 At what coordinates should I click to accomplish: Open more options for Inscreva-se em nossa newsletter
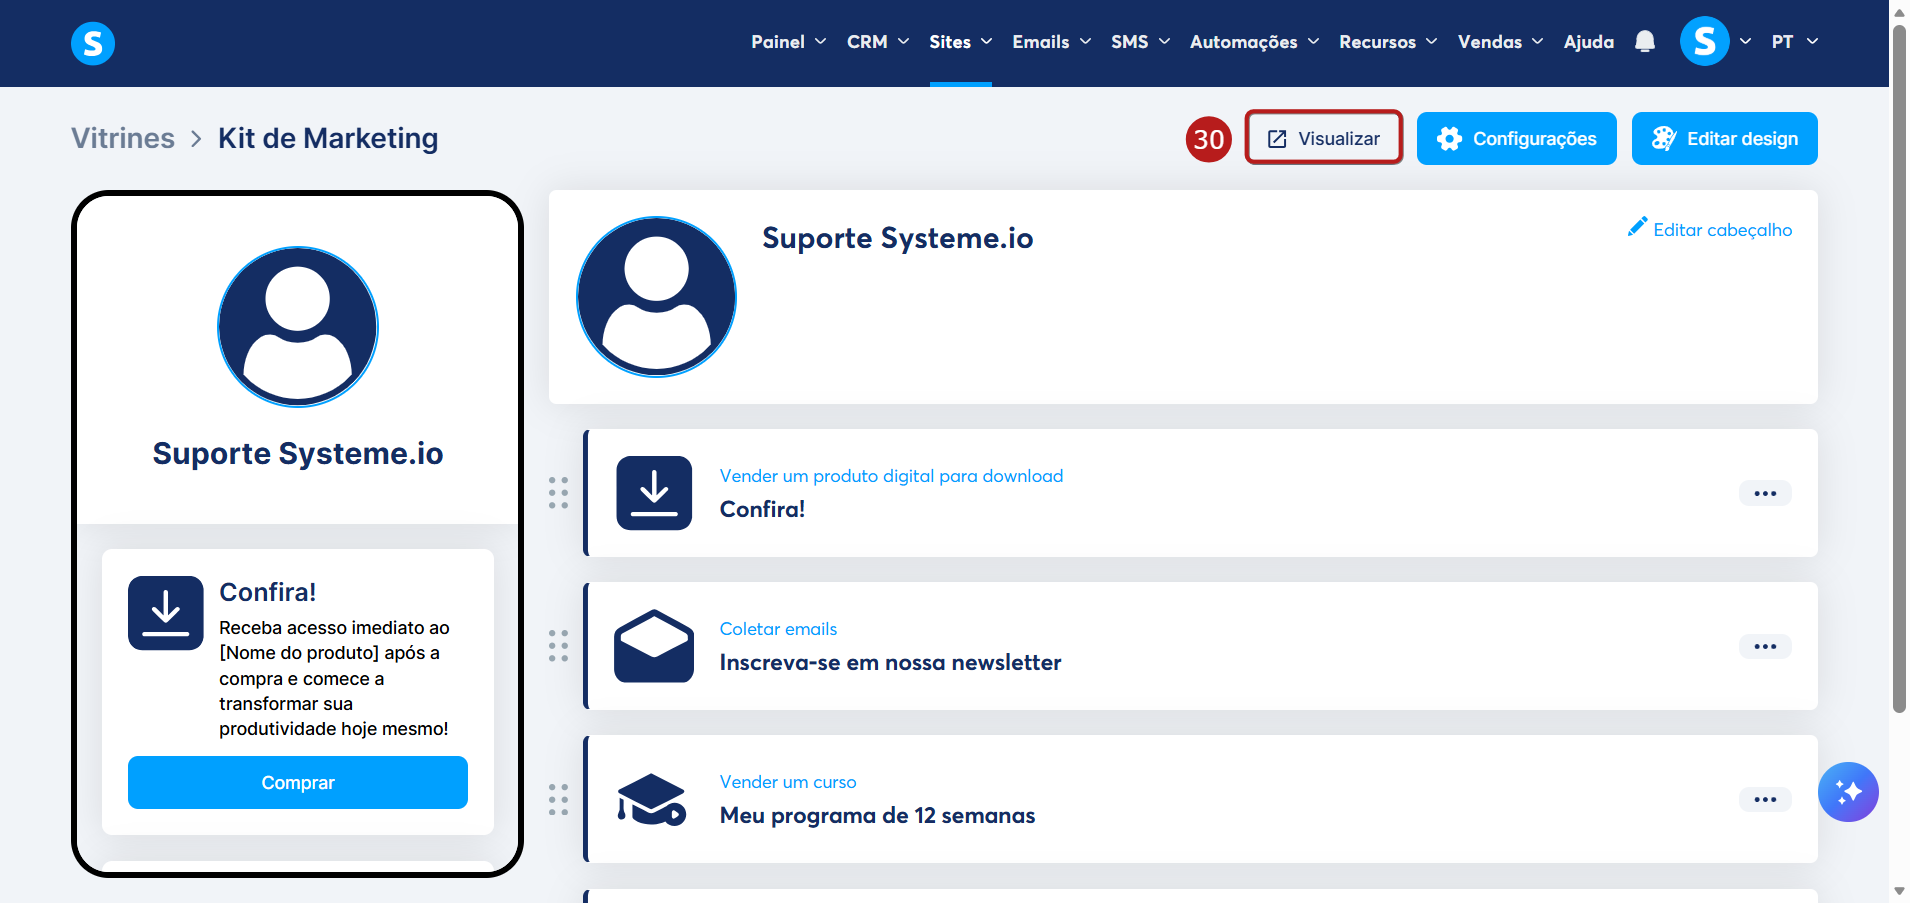[1765, 646]
